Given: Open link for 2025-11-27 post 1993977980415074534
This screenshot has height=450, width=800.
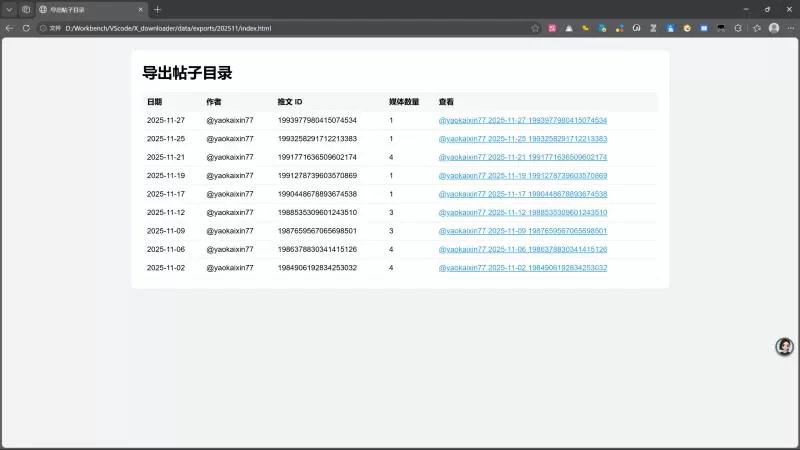Looking at the screenshot, I should click(522, 120).
